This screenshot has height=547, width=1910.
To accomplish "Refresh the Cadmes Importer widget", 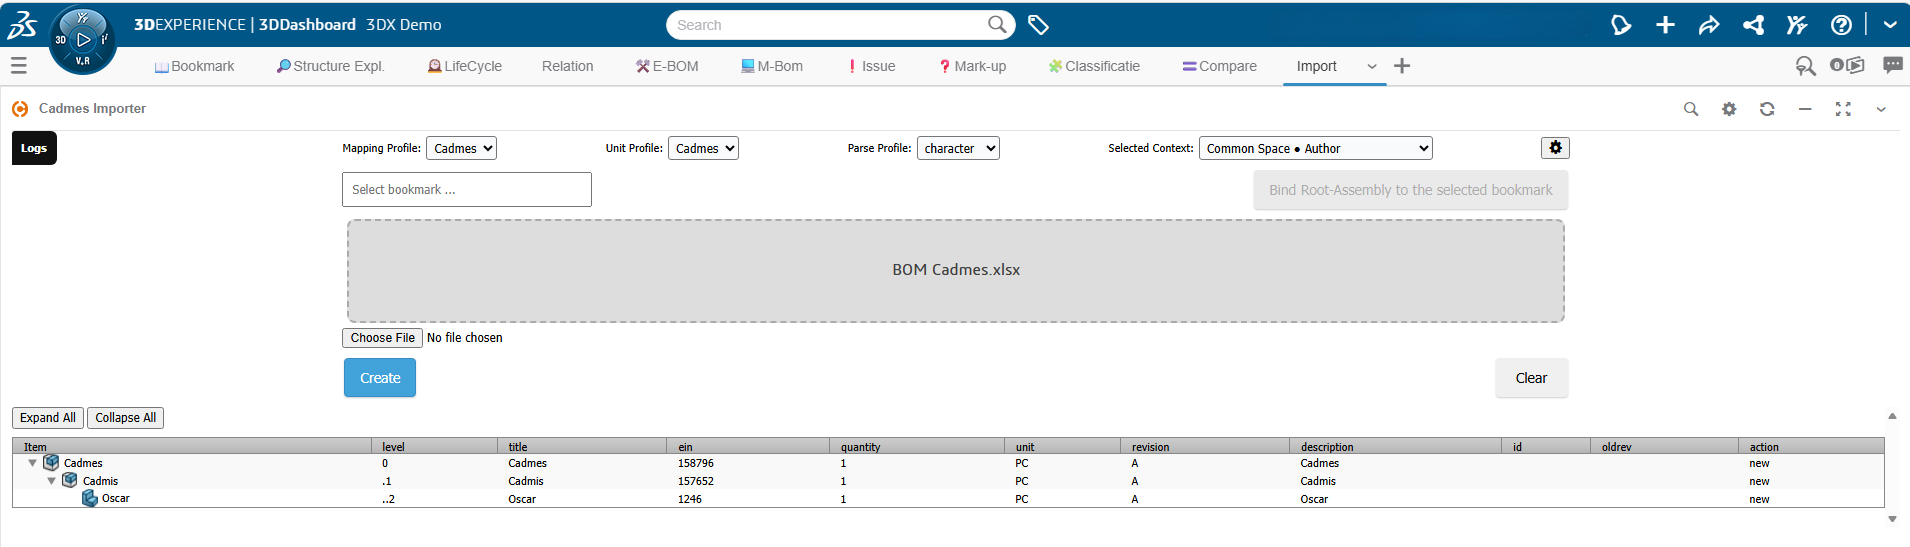I will 1767,109.
